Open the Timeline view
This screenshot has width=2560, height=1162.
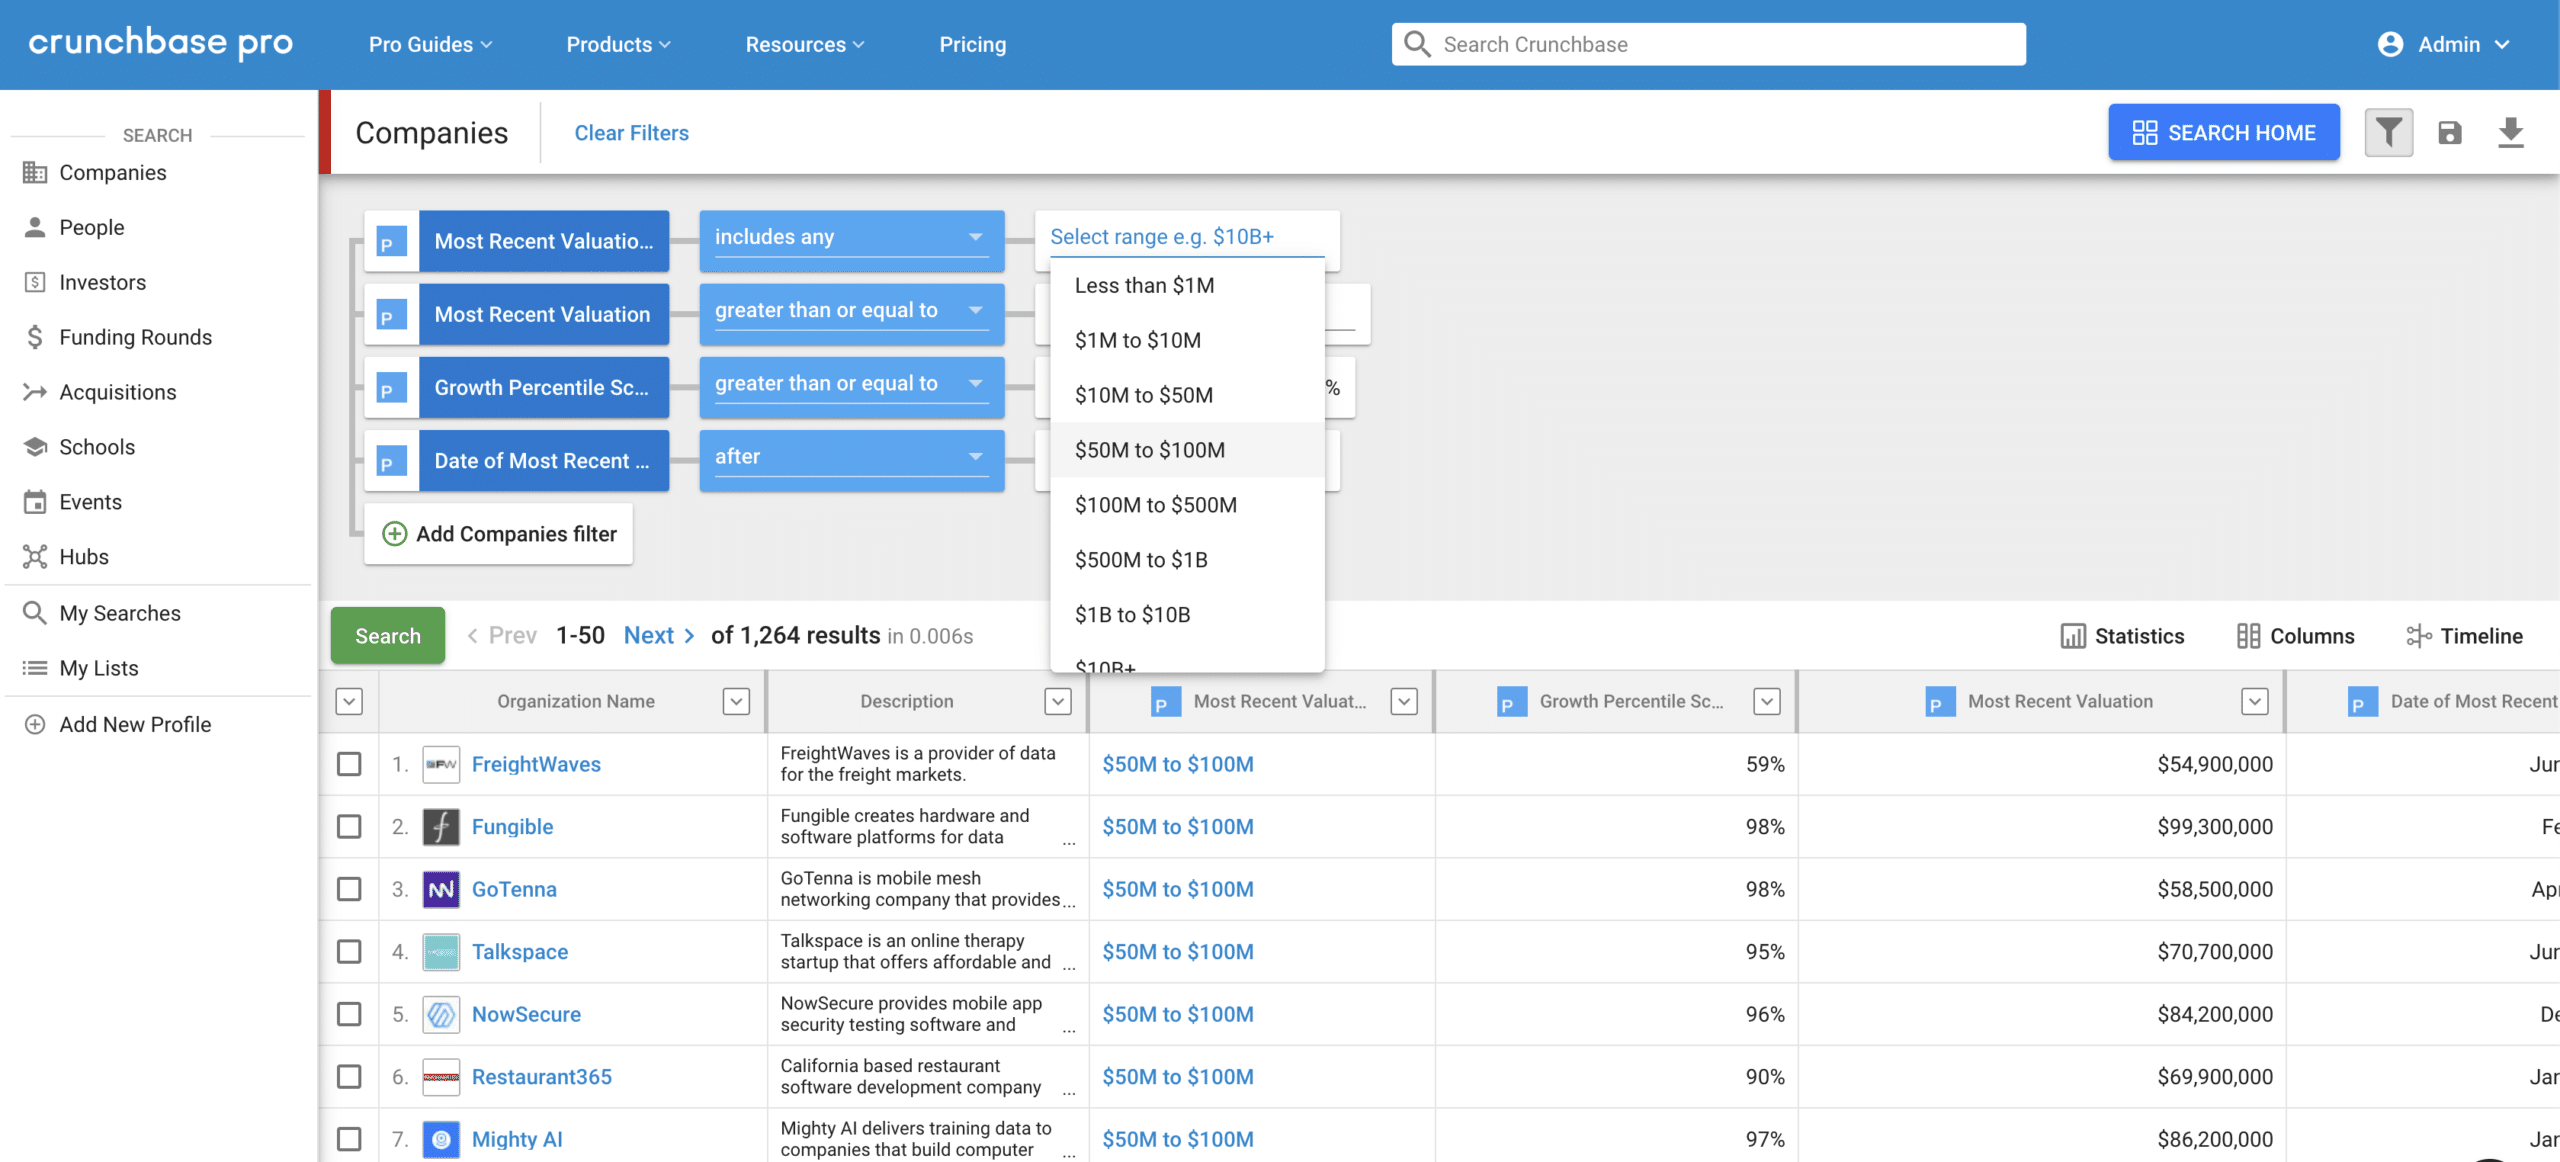[x=2465, y=636]
